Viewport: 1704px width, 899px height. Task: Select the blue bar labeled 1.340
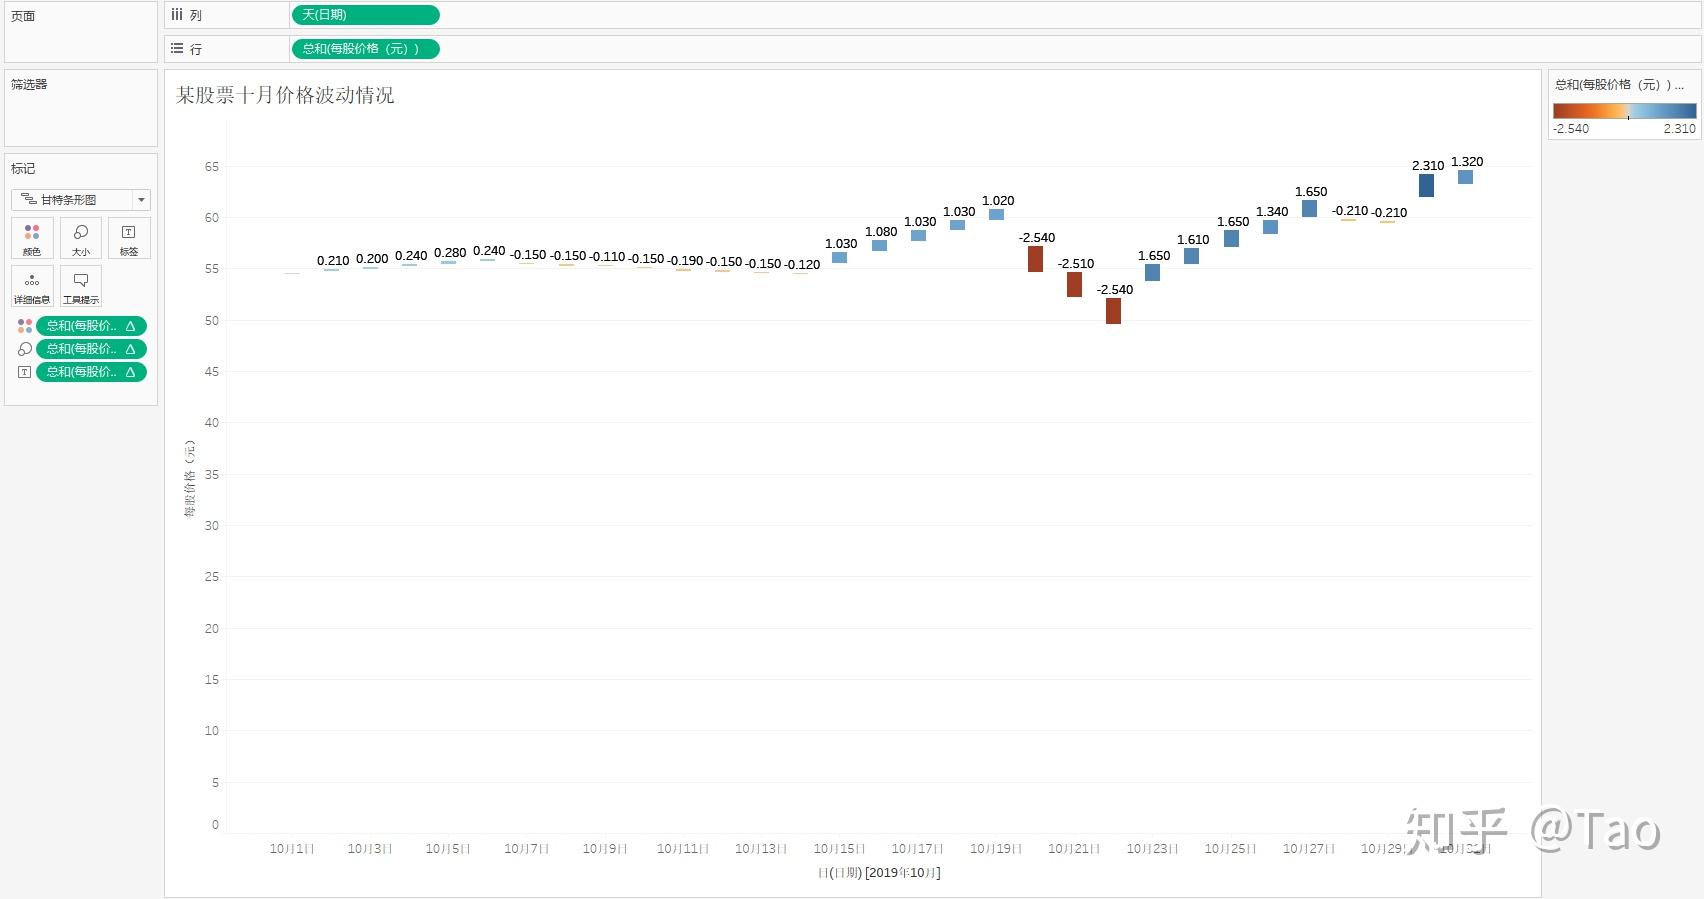tap(1270, 227)
